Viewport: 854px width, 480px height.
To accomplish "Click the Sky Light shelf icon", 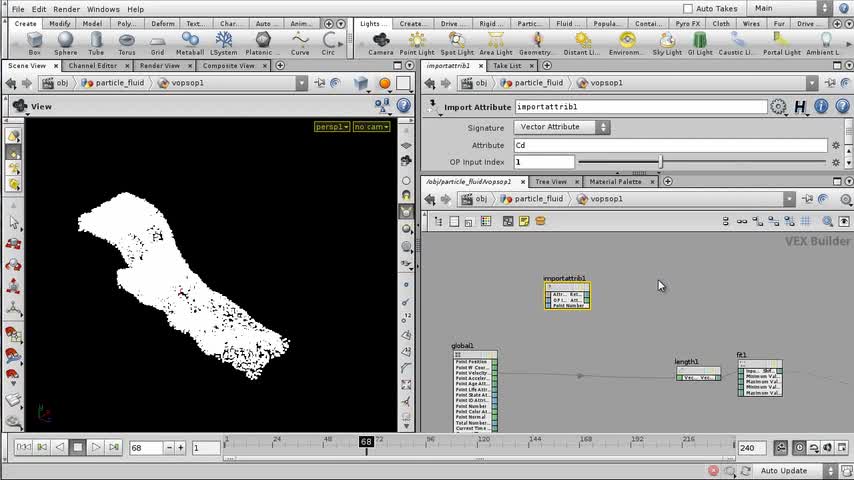I will pos(666,42).
